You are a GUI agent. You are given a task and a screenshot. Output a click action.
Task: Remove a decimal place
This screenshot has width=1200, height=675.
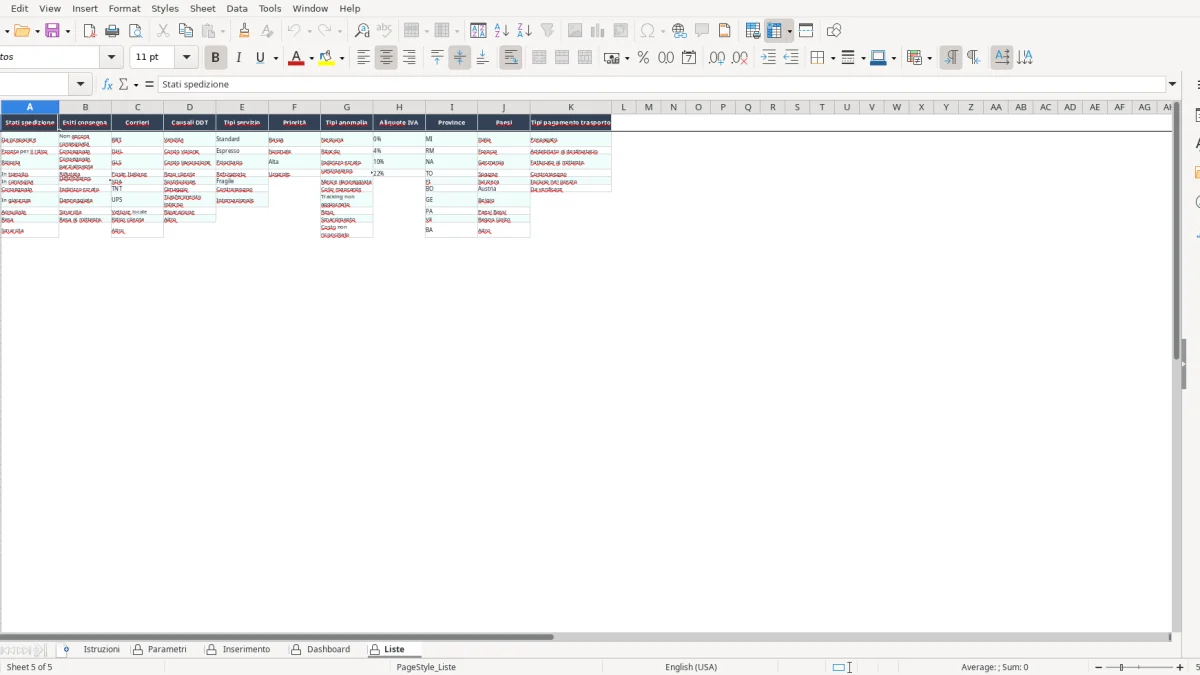click(740, 58)
